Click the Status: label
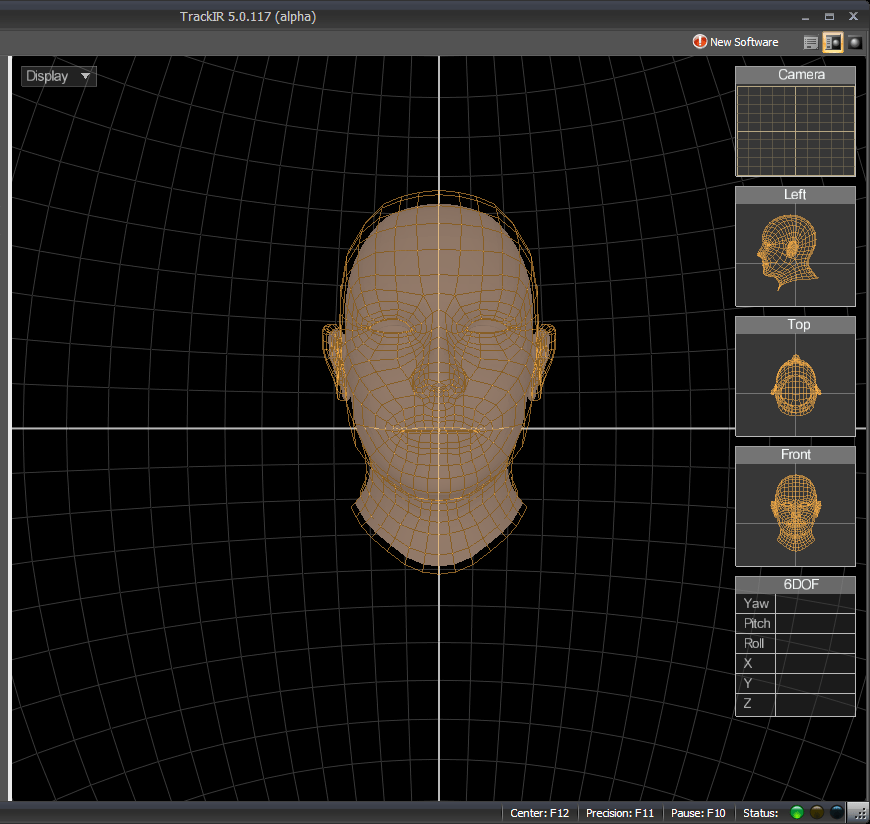870x824 pixels. 760,813
